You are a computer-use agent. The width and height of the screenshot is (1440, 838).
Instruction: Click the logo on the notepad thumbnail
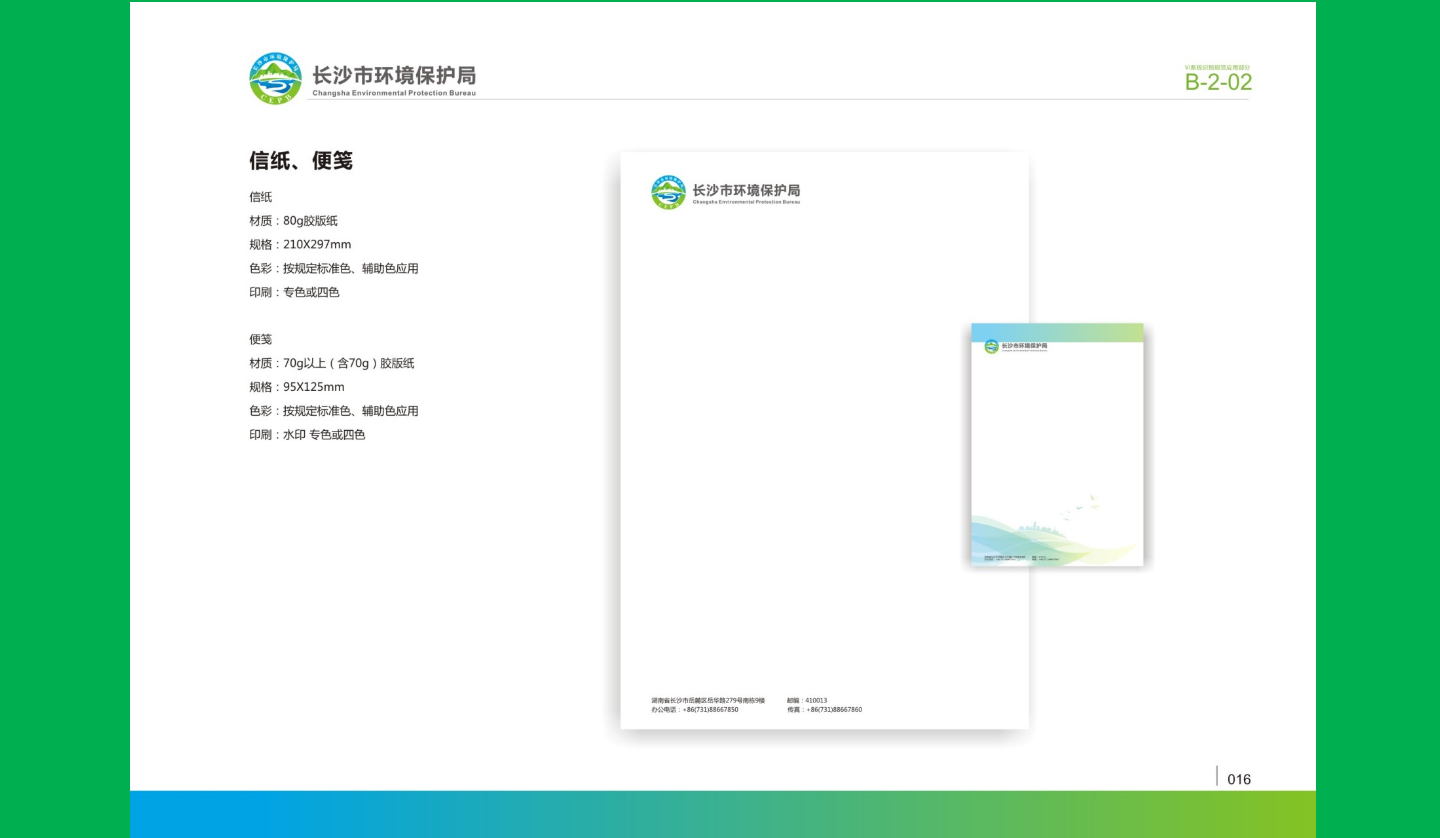pos(990,345)
